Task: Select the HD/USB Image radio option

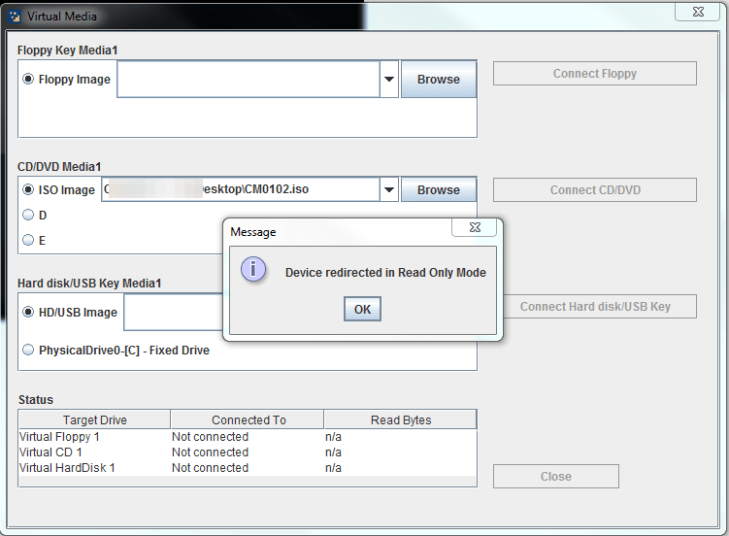Action: pyautogui.click(x=28, y=312)
